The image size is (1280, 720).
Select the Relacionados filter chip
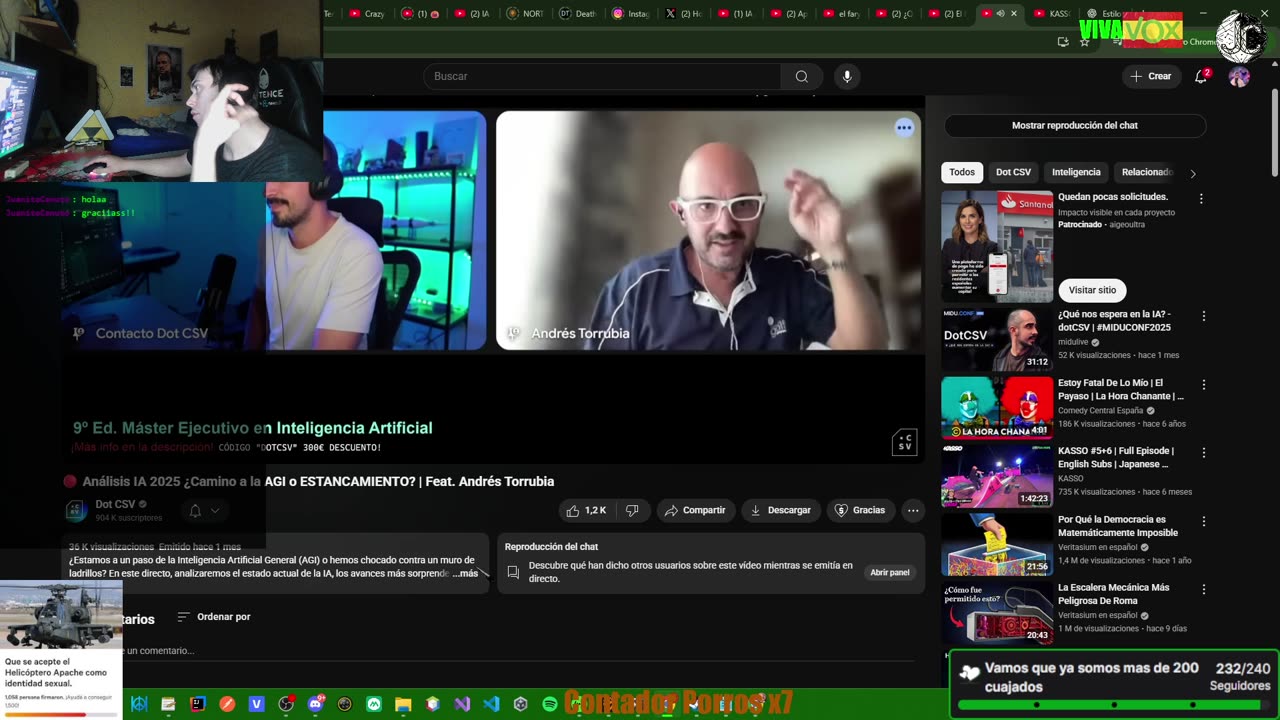[x=1146, y=172]
